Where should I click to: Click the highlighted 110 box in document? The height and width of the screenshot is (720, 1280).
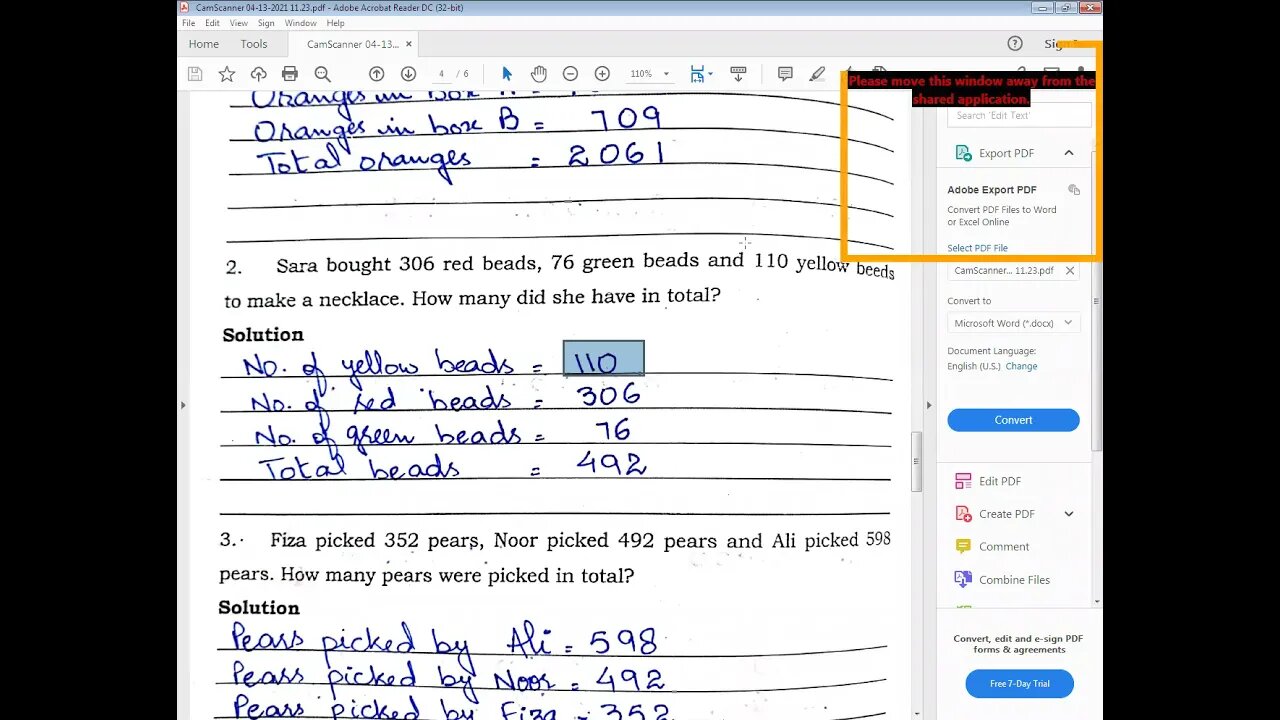604,359
